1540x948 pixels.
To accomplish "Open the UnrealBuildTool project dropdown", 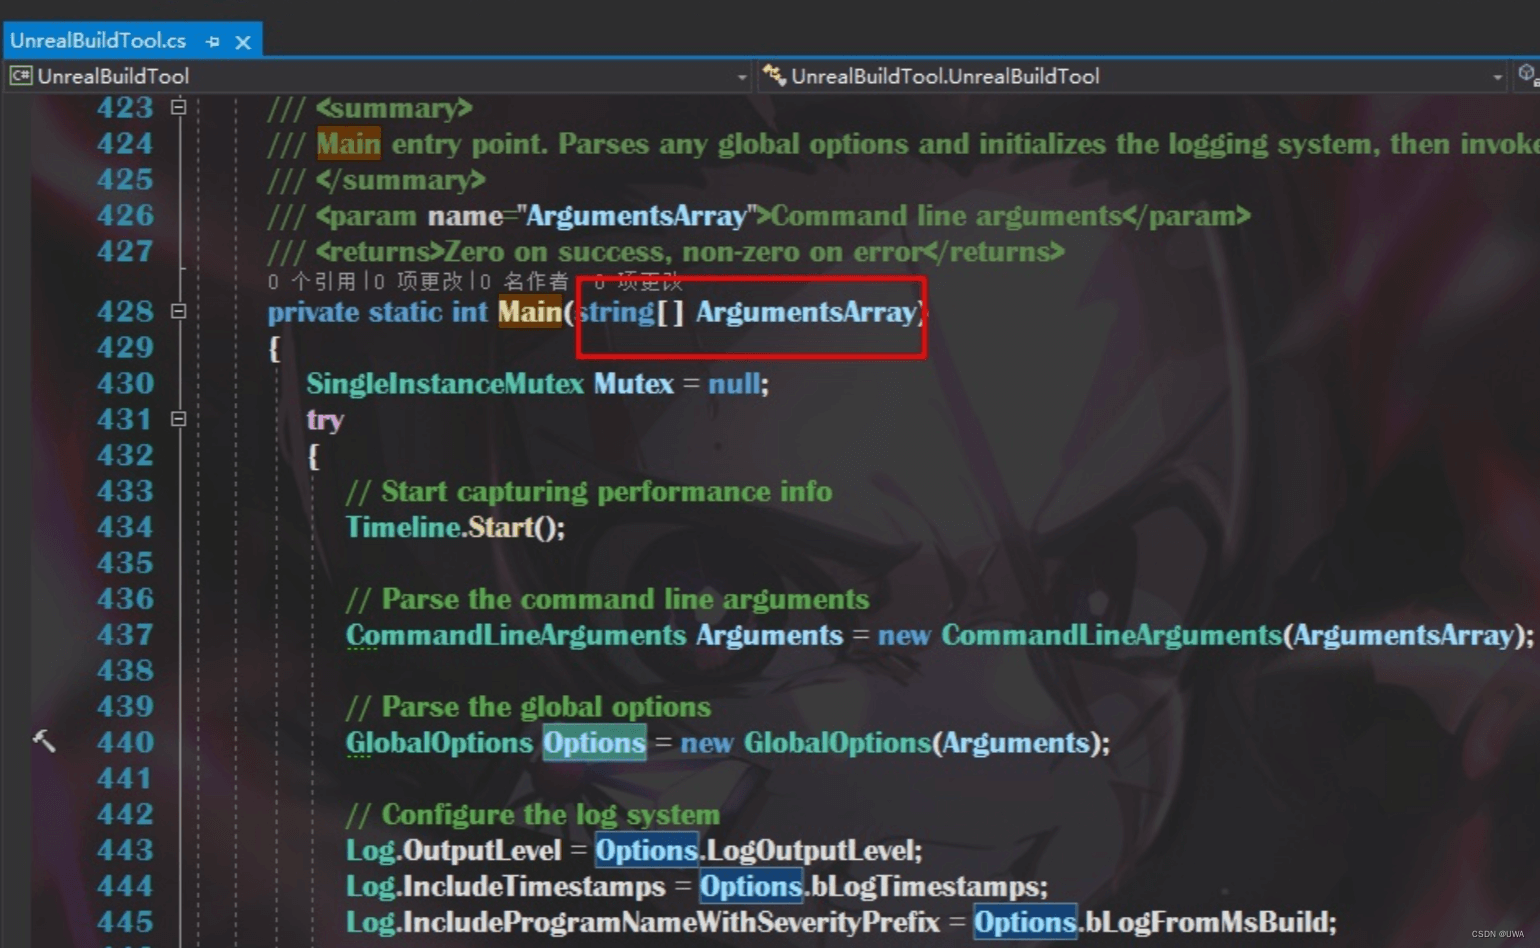I will point(741,77).
